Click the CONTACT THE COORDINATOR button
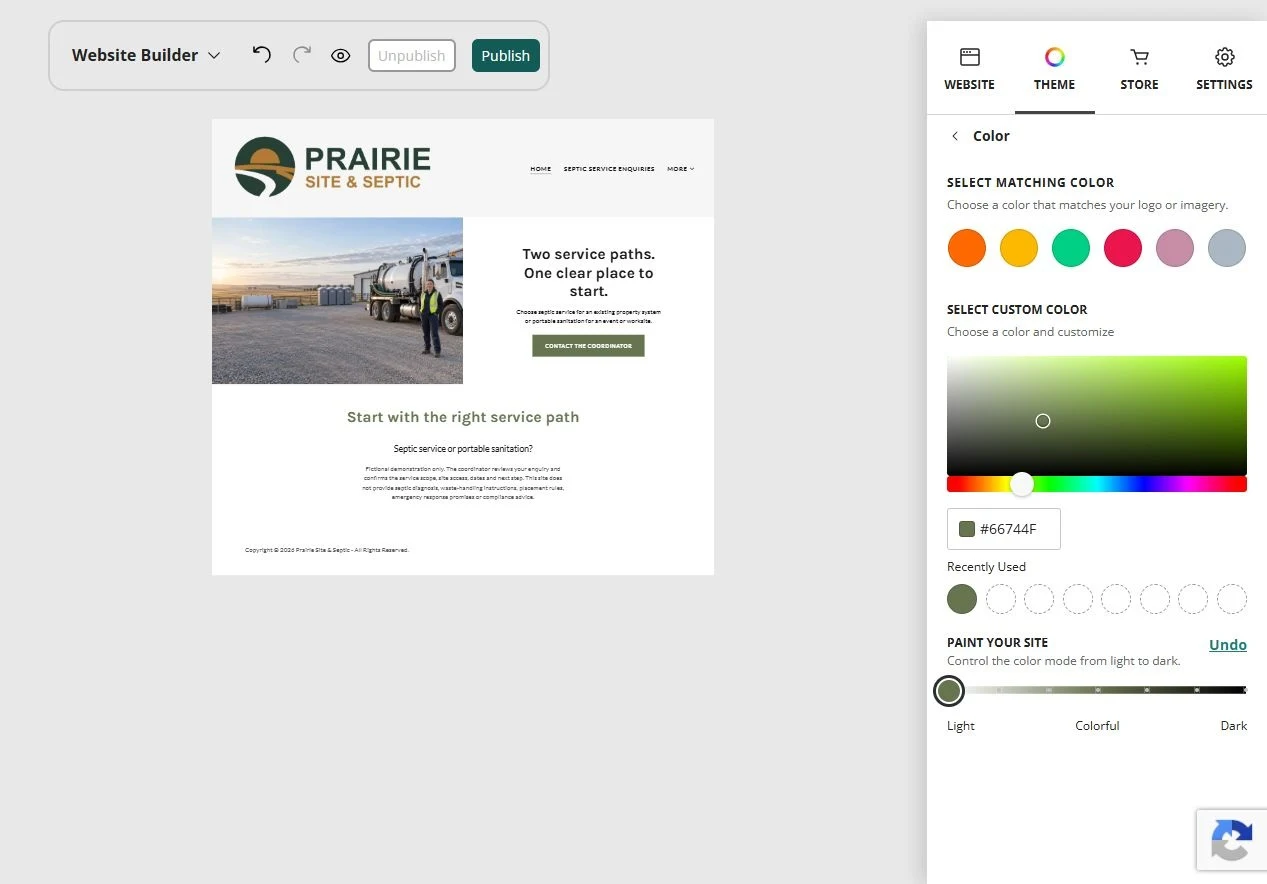 tap(588, 346)
